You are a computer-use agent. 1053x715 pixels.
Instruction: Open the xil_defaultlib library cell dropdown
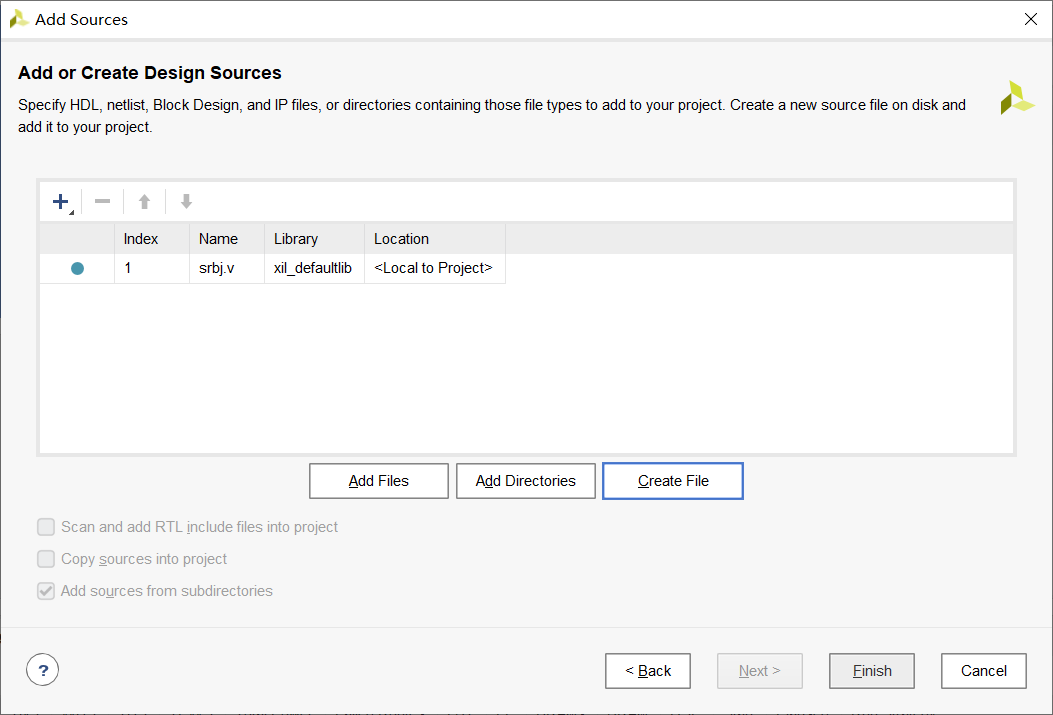(x=313, y=268)
